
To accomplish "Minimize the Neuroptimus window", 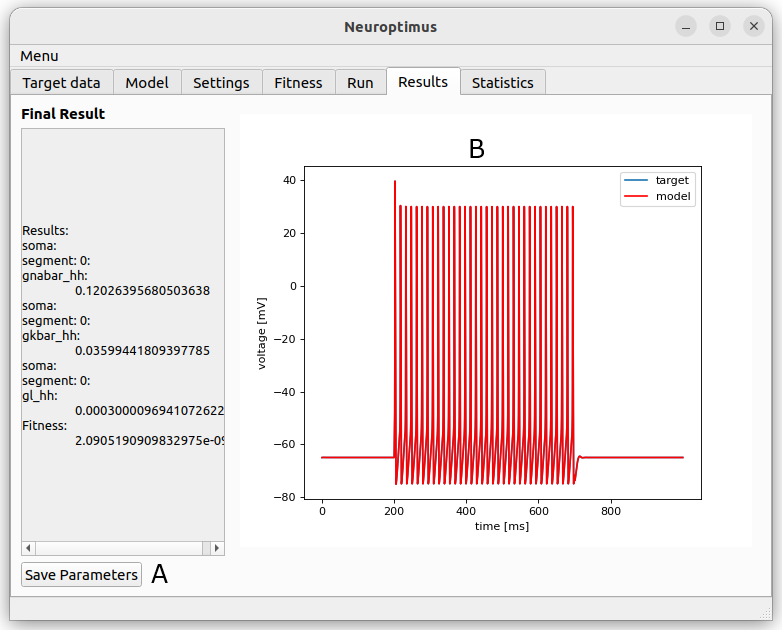I will (686, 26).
